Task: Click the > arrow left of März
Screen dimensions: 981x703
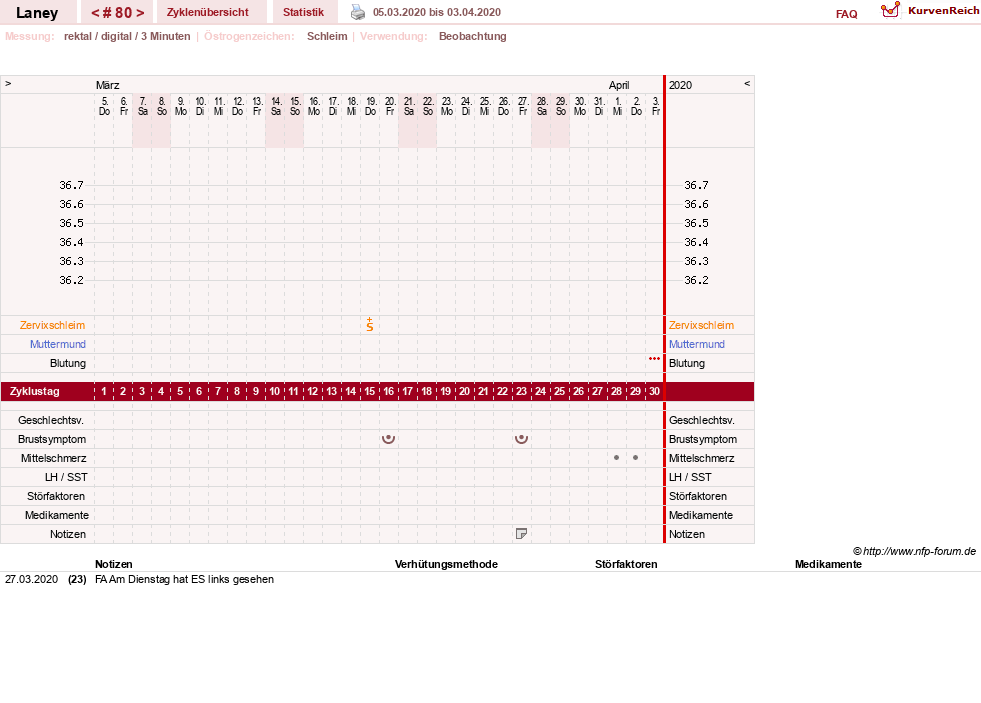Action: 8,83
